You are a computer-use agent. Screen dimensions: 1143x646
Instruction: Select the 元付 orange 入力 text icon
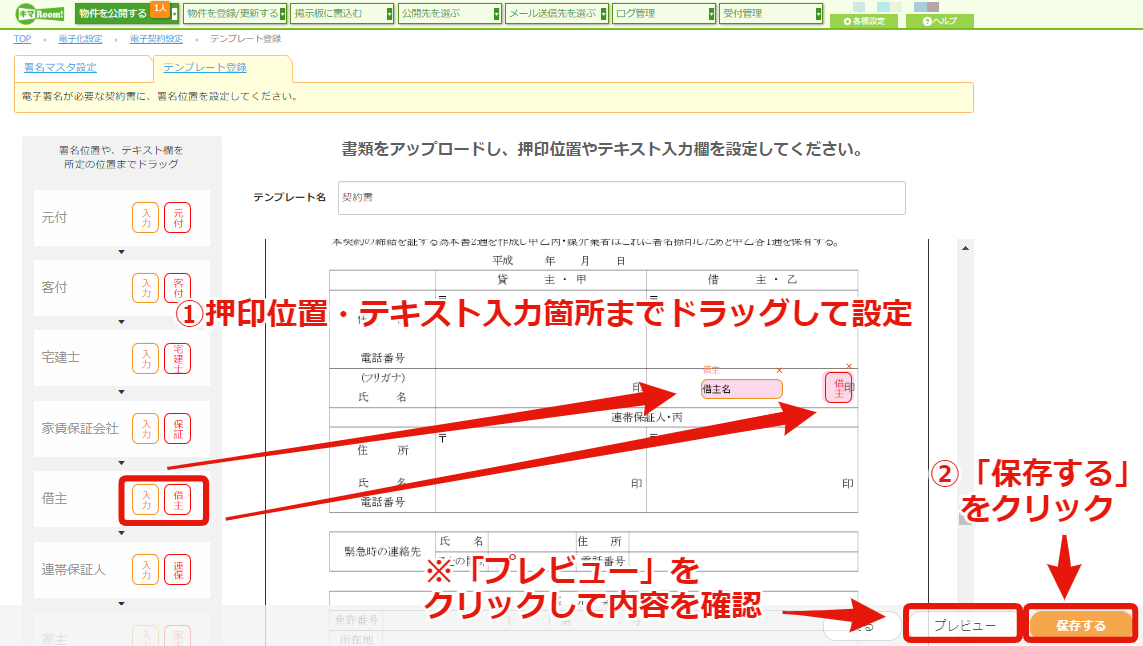146,218
